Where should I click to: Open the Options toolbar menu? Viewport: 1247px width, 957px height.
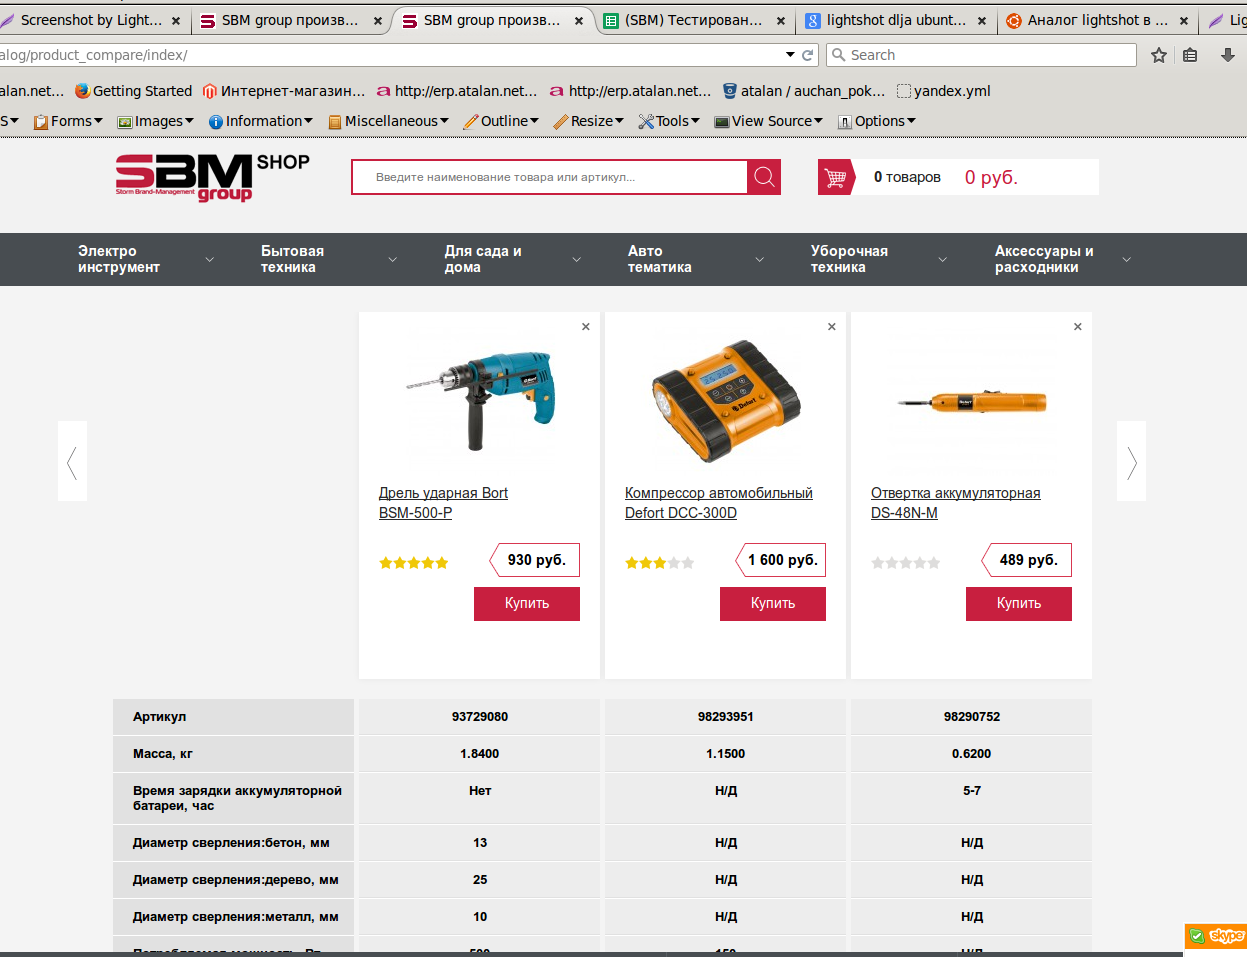[877, 121]
